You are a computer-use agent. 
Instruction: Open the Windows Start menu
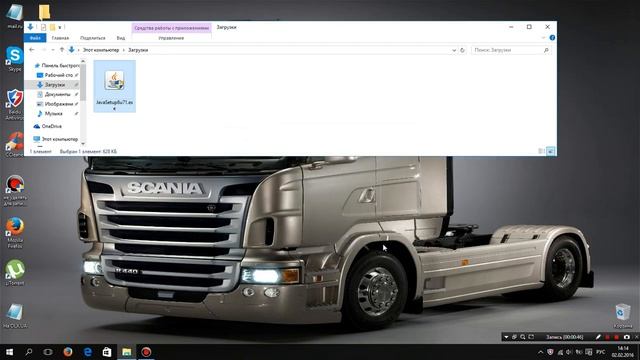[9, 352]
